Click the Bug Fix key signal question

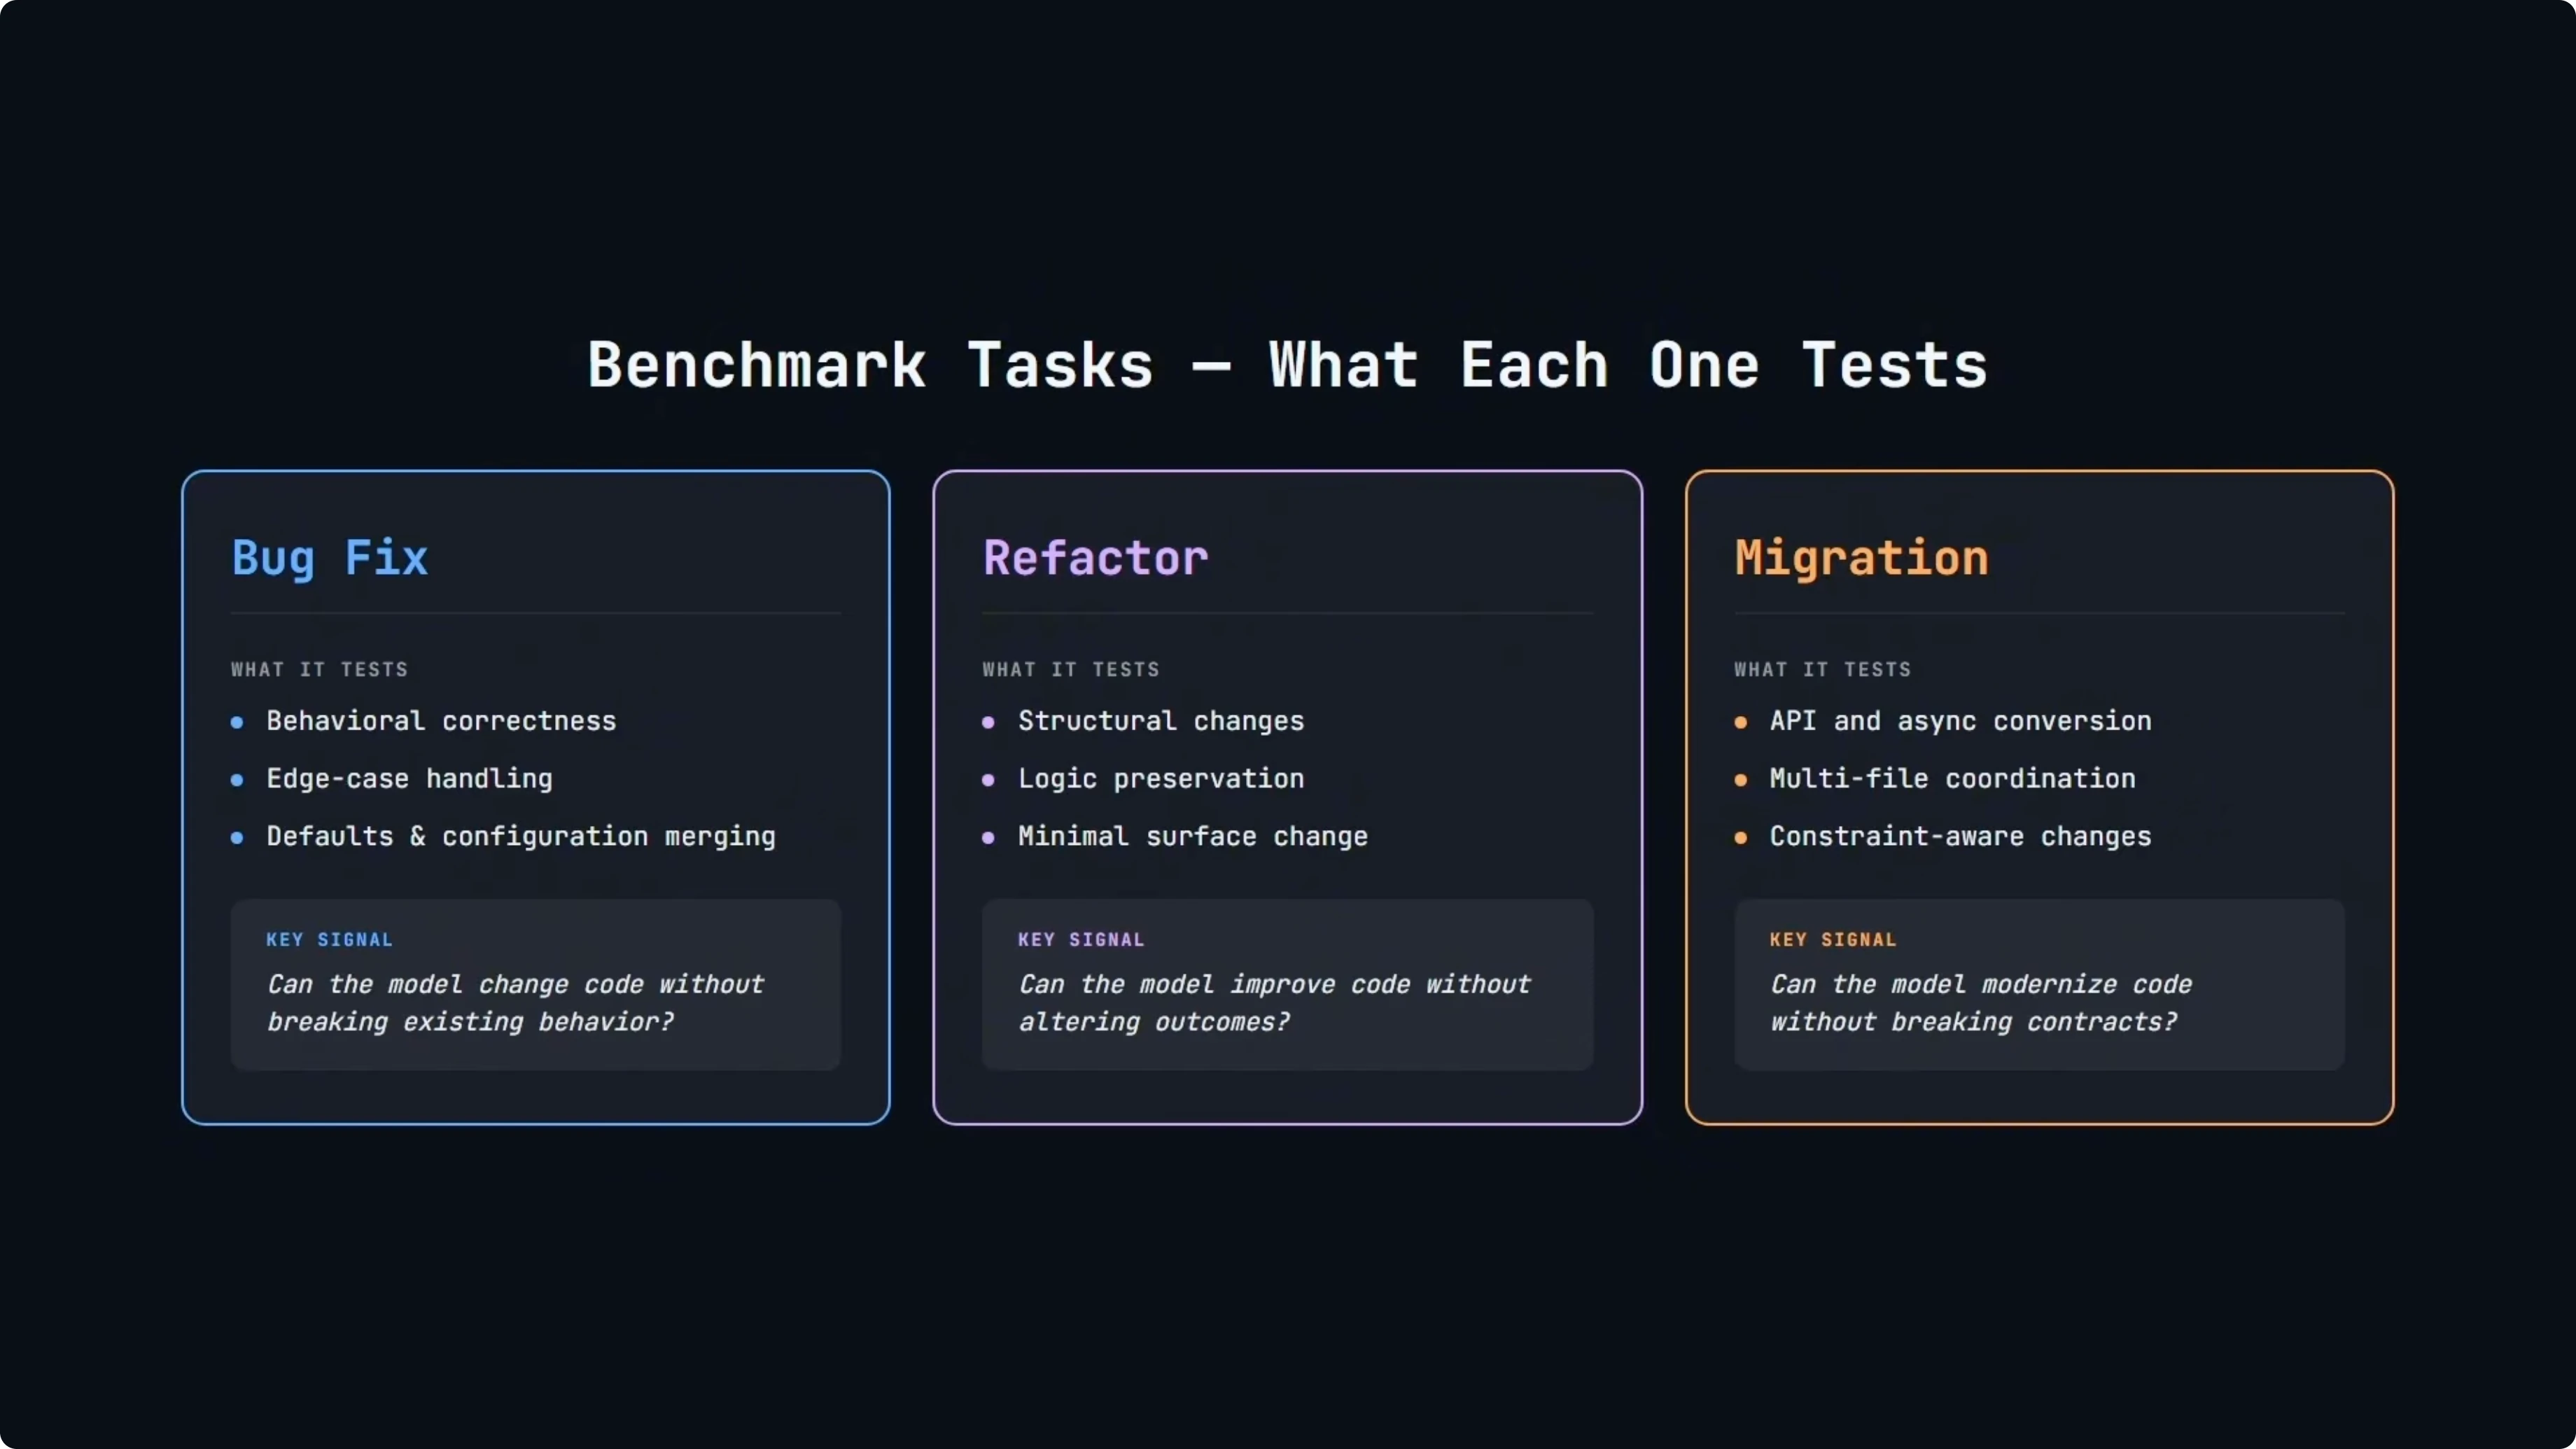point(515,1003)
